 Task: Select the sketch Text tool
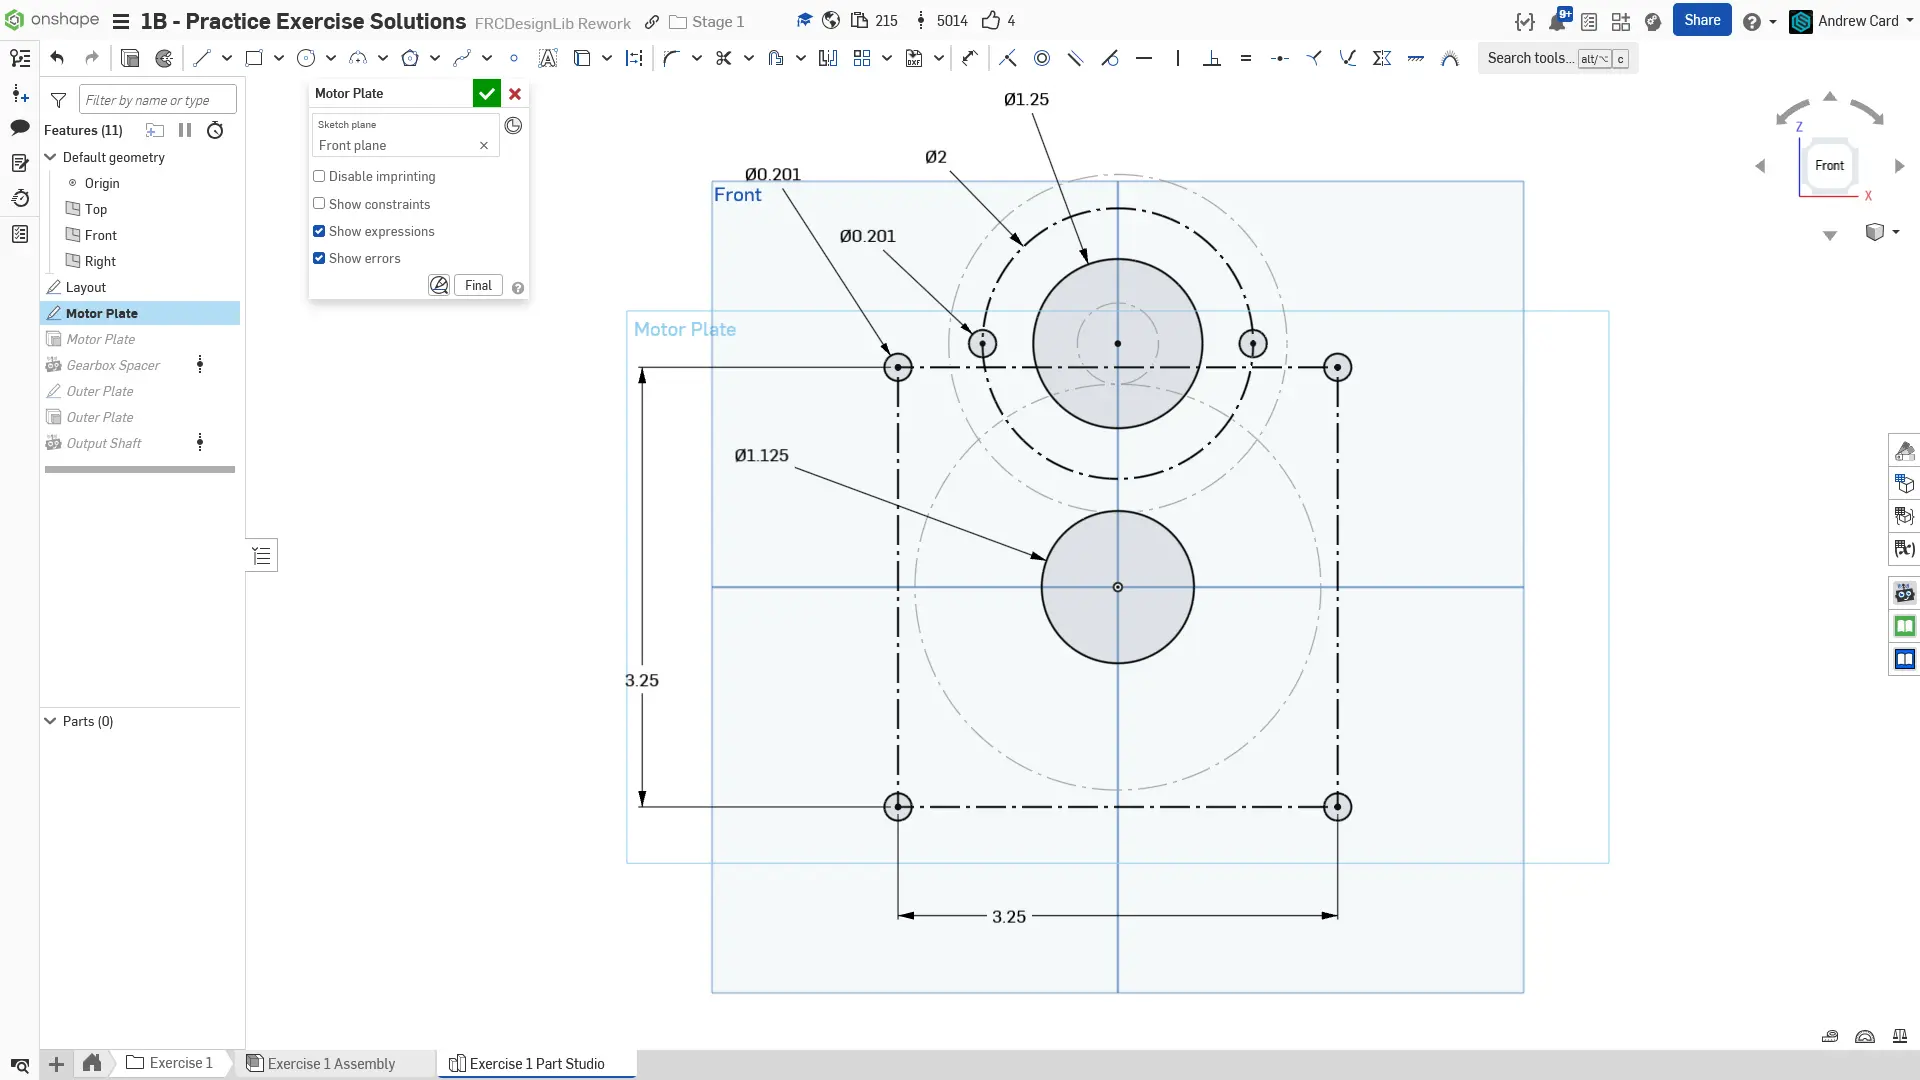(x=547, y=58)
